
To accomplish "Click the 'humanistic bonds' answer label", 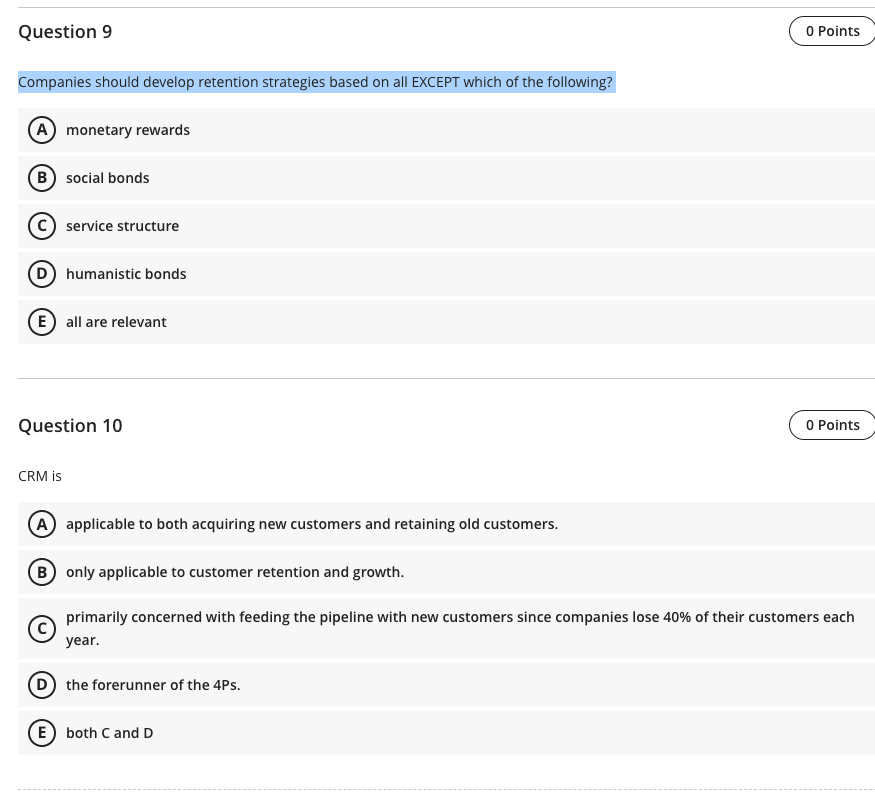I will [x=126, y=274].
